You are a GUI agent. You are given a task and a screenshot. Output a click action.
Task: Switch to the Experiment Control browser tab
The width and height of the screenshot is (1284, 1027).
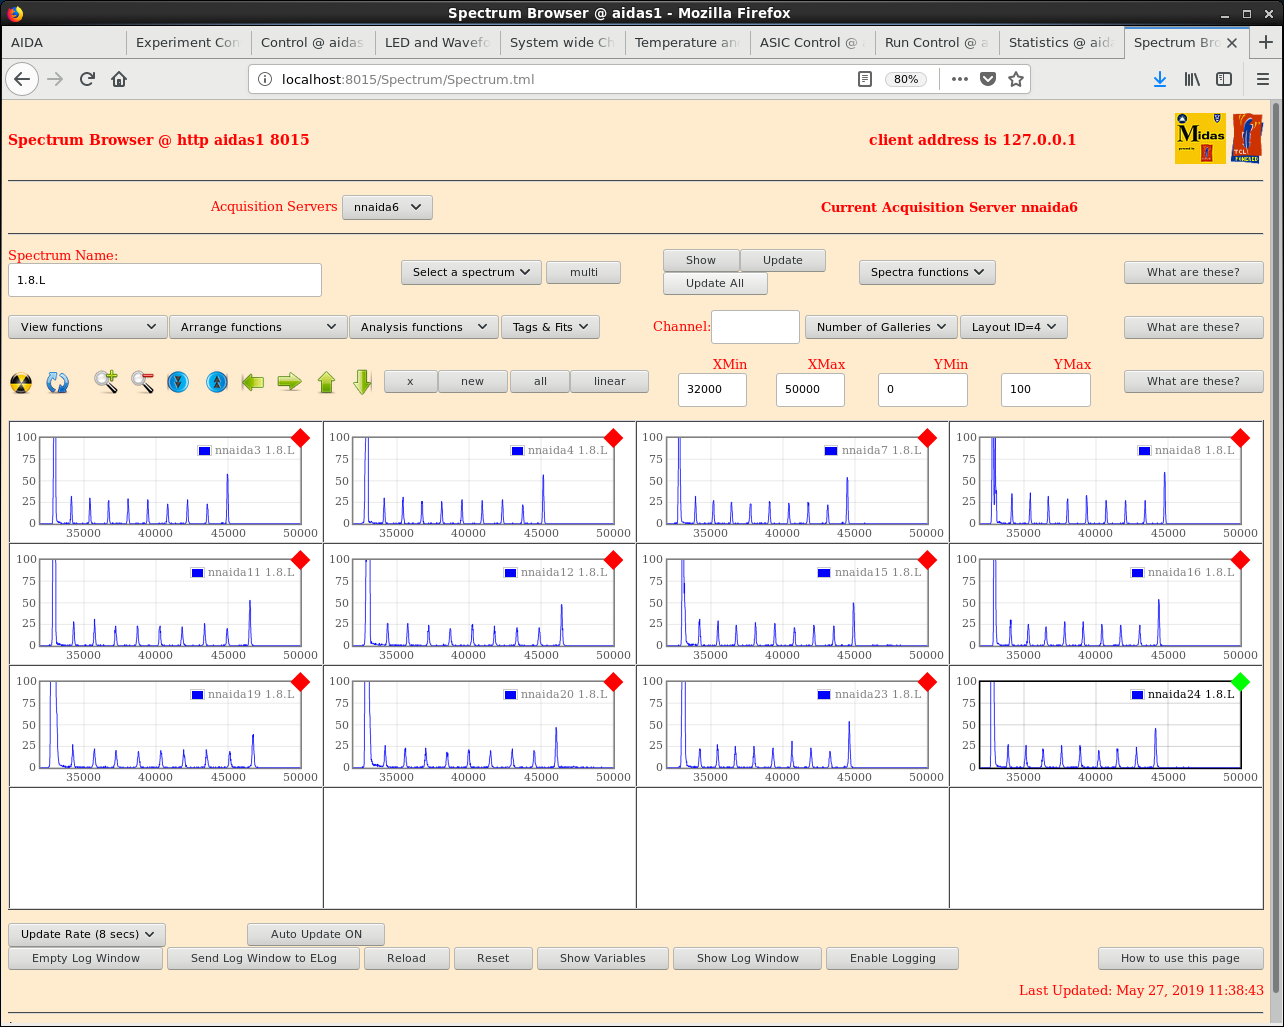click(x=188, y=42)
